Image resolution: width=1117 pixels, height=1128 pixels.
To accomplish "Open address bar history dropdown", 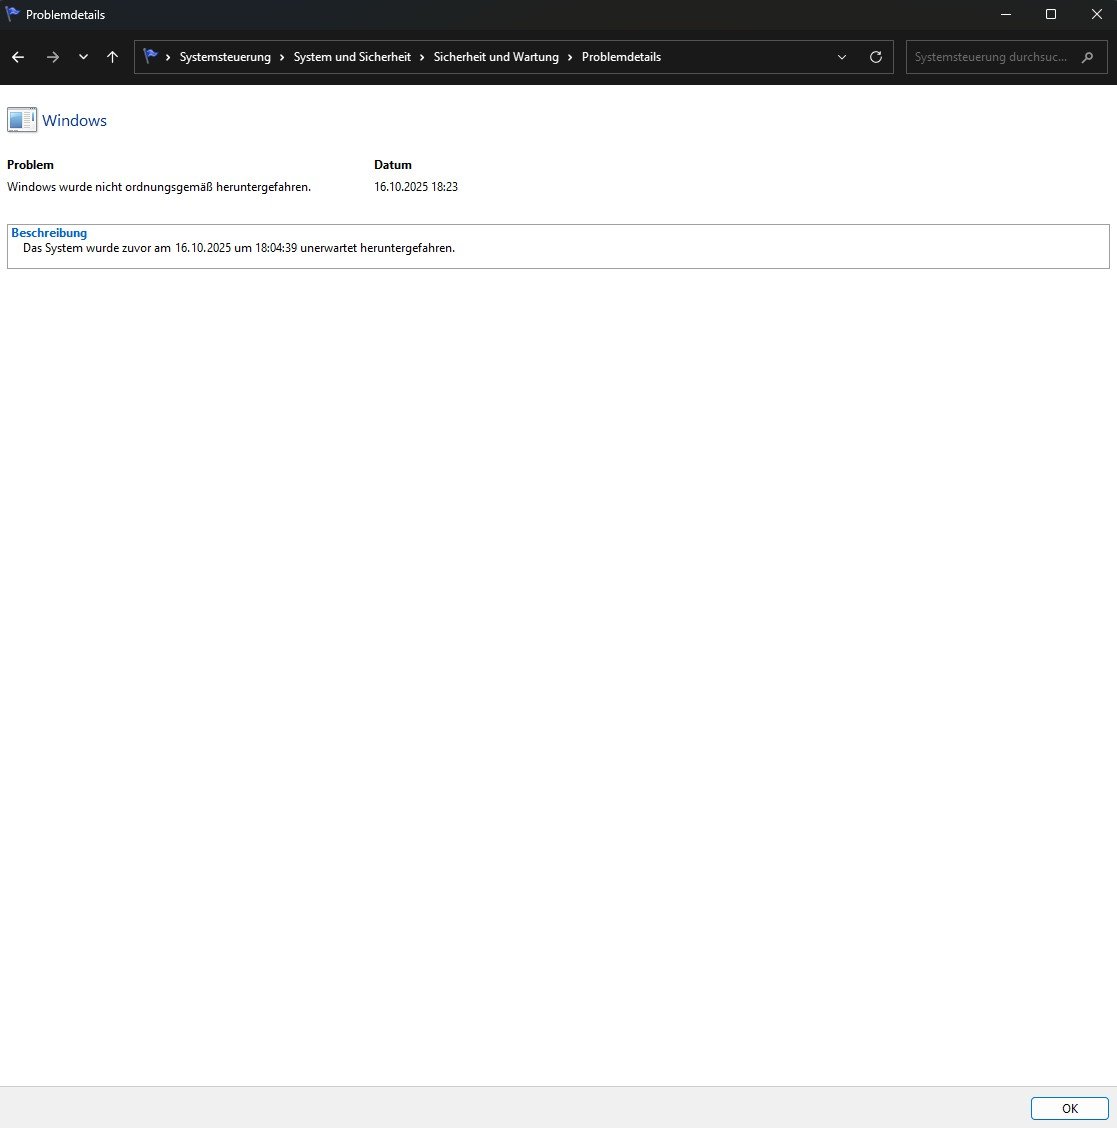I will pos(842,57).
